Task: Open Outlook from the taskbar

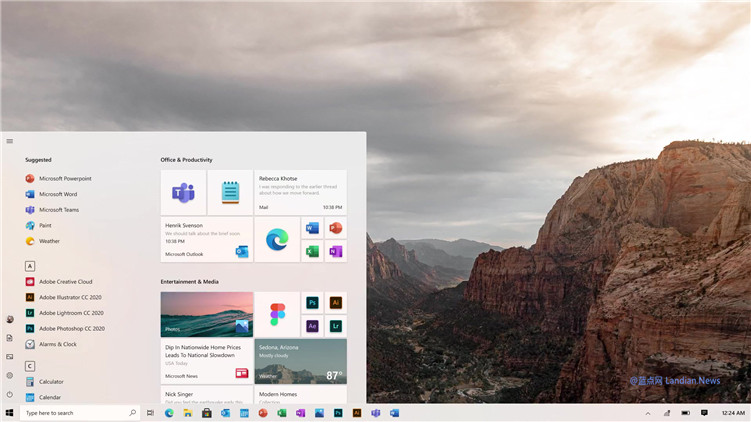Action: pyautogui.click(x=225, y=413)
